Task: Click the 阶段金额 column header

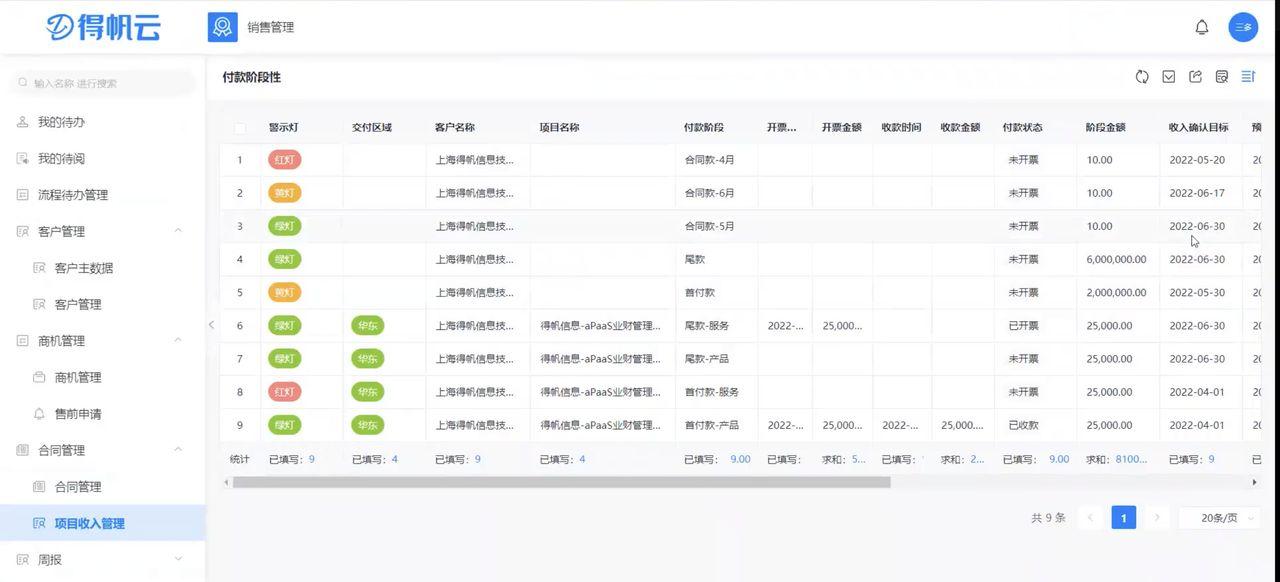Action: pyautogui.click(x=1105, y=127)
